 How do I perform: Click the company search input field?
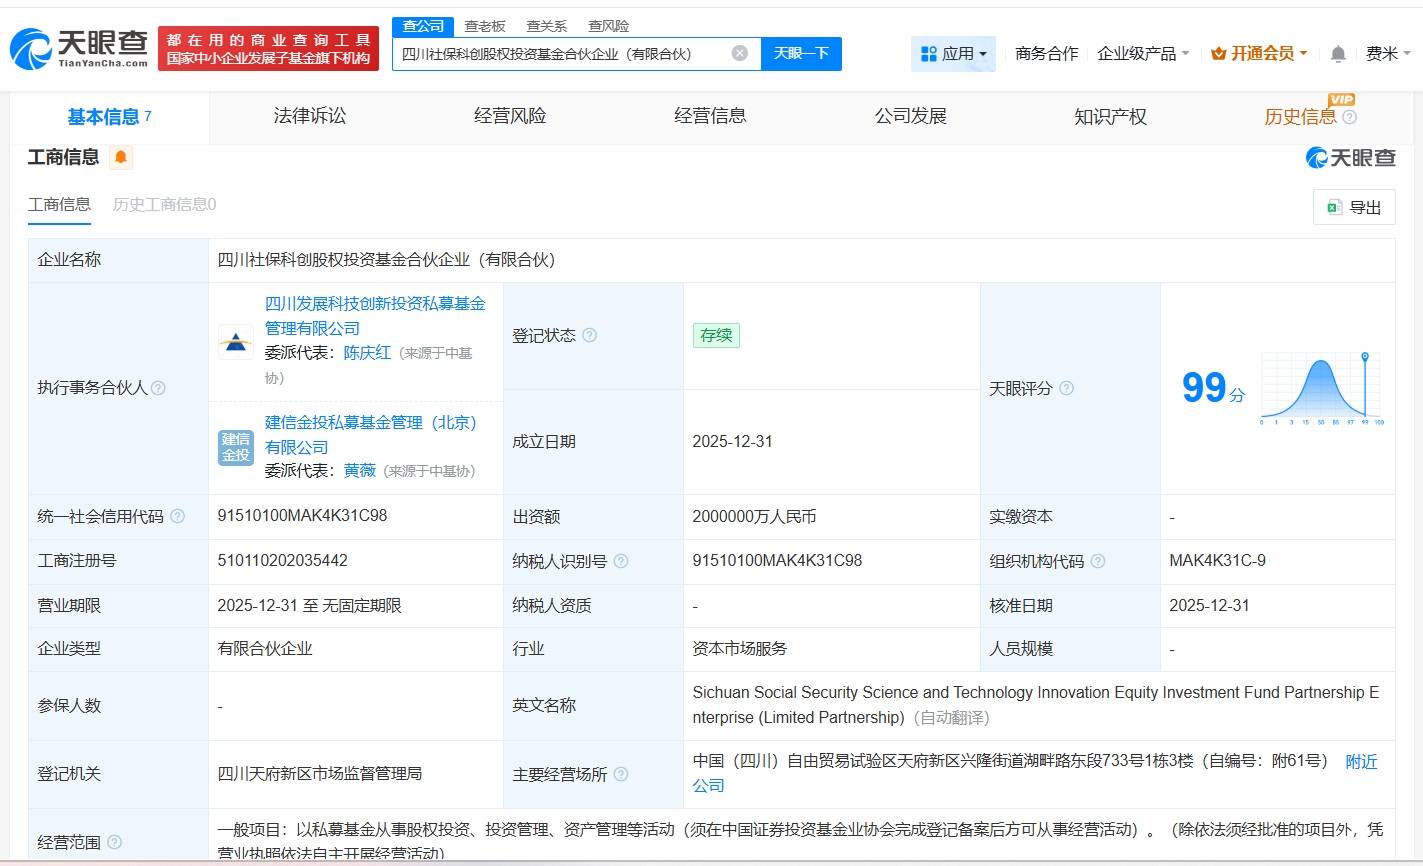pyautogui.click(x=562, y=53)
